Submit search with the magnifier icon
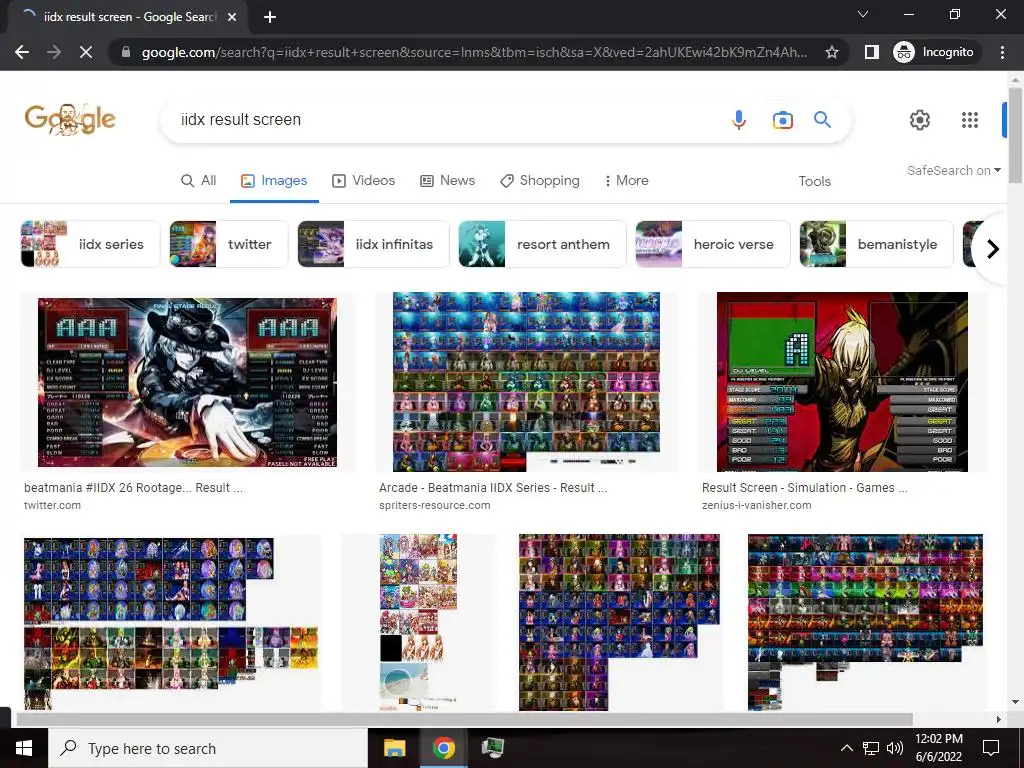This screenshot has height=768, width=1024. point(822,120)
